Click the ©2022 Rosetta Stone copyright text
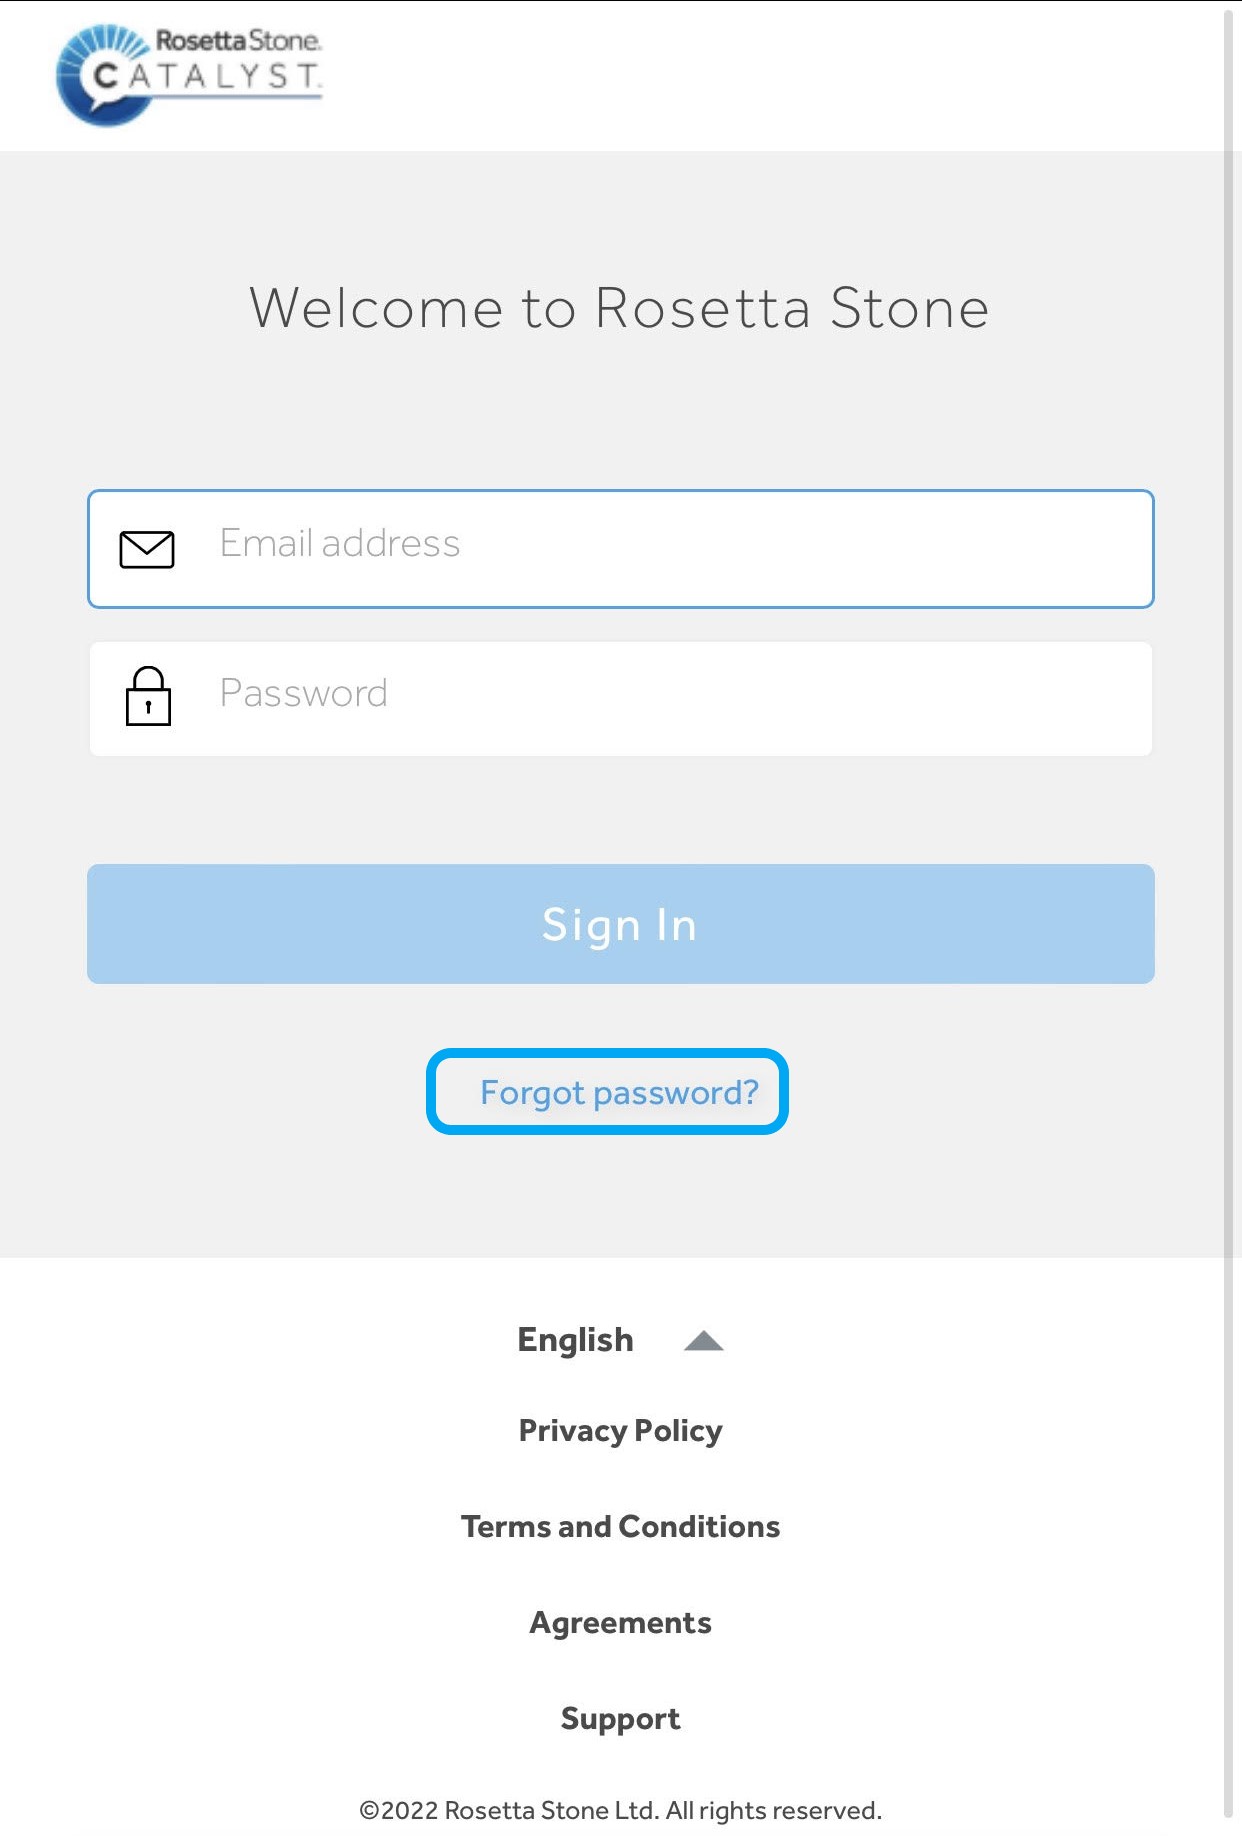The height and width of the screenshot is (1836, 1242). [x=620, y=1811]
